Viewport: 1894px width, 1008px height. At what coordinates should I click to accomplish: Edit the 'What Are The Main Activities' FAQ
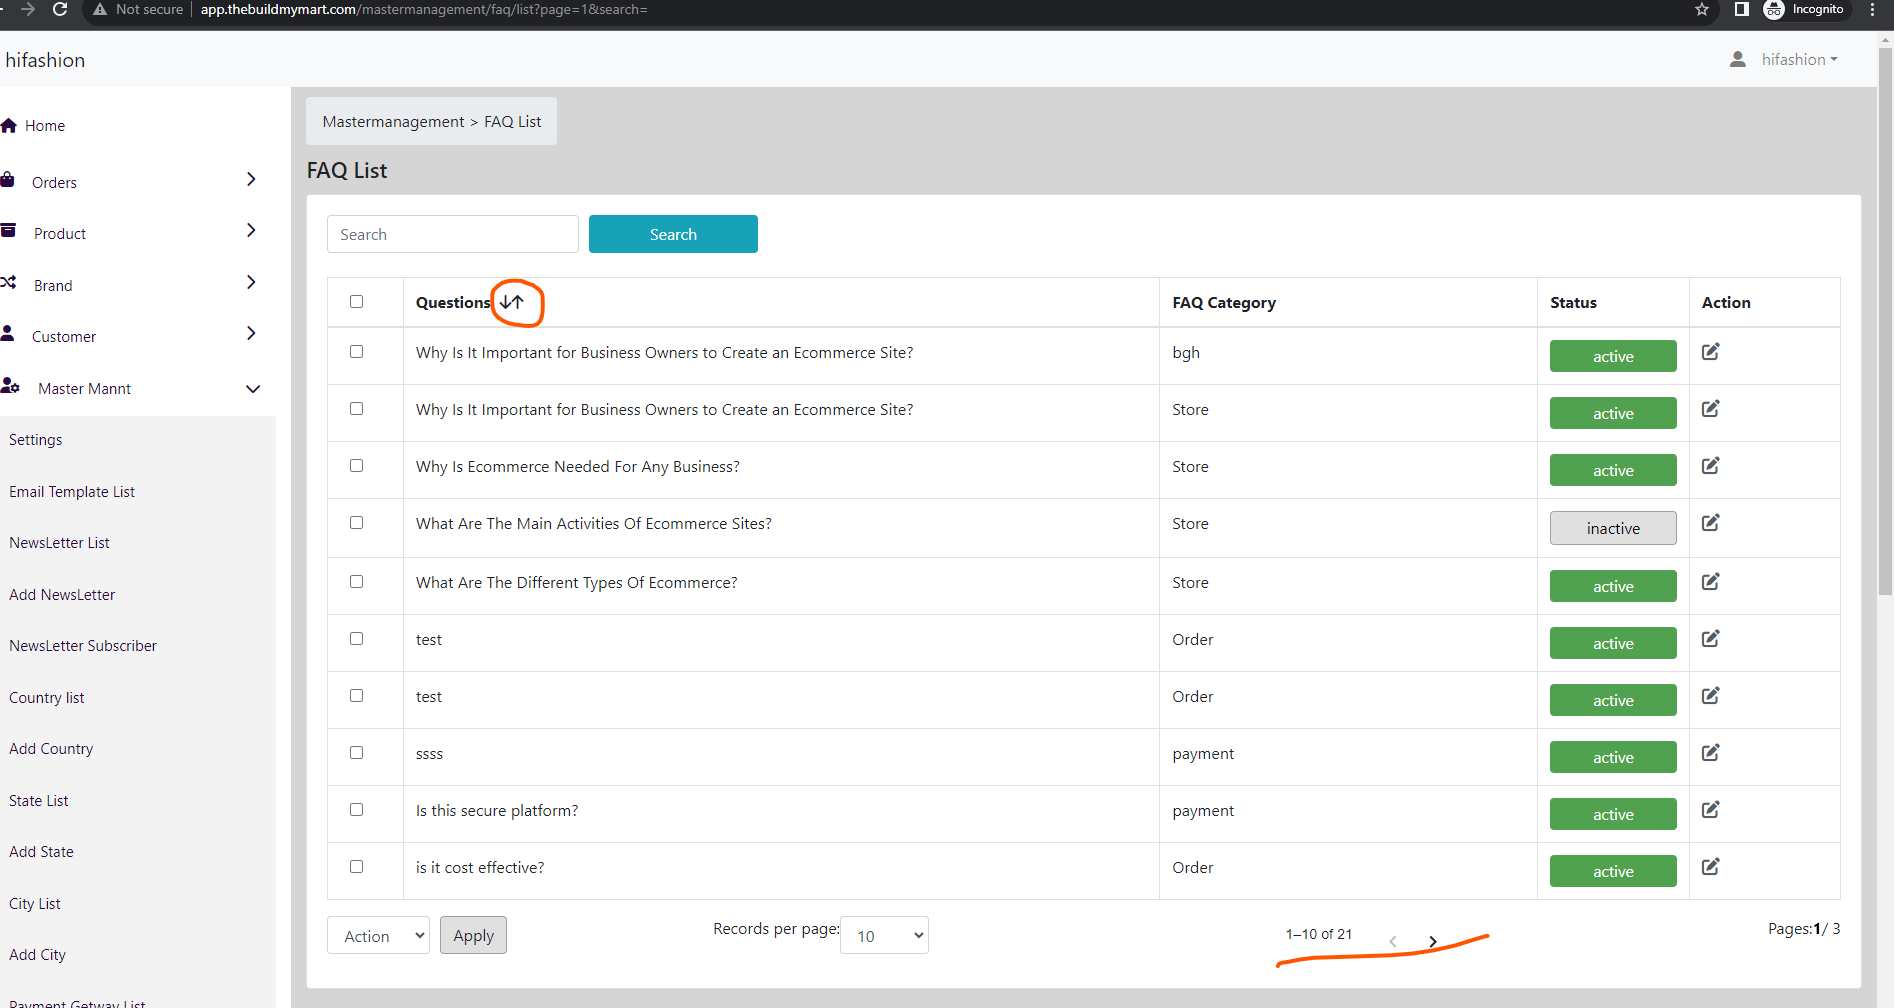click(1710, 523)
